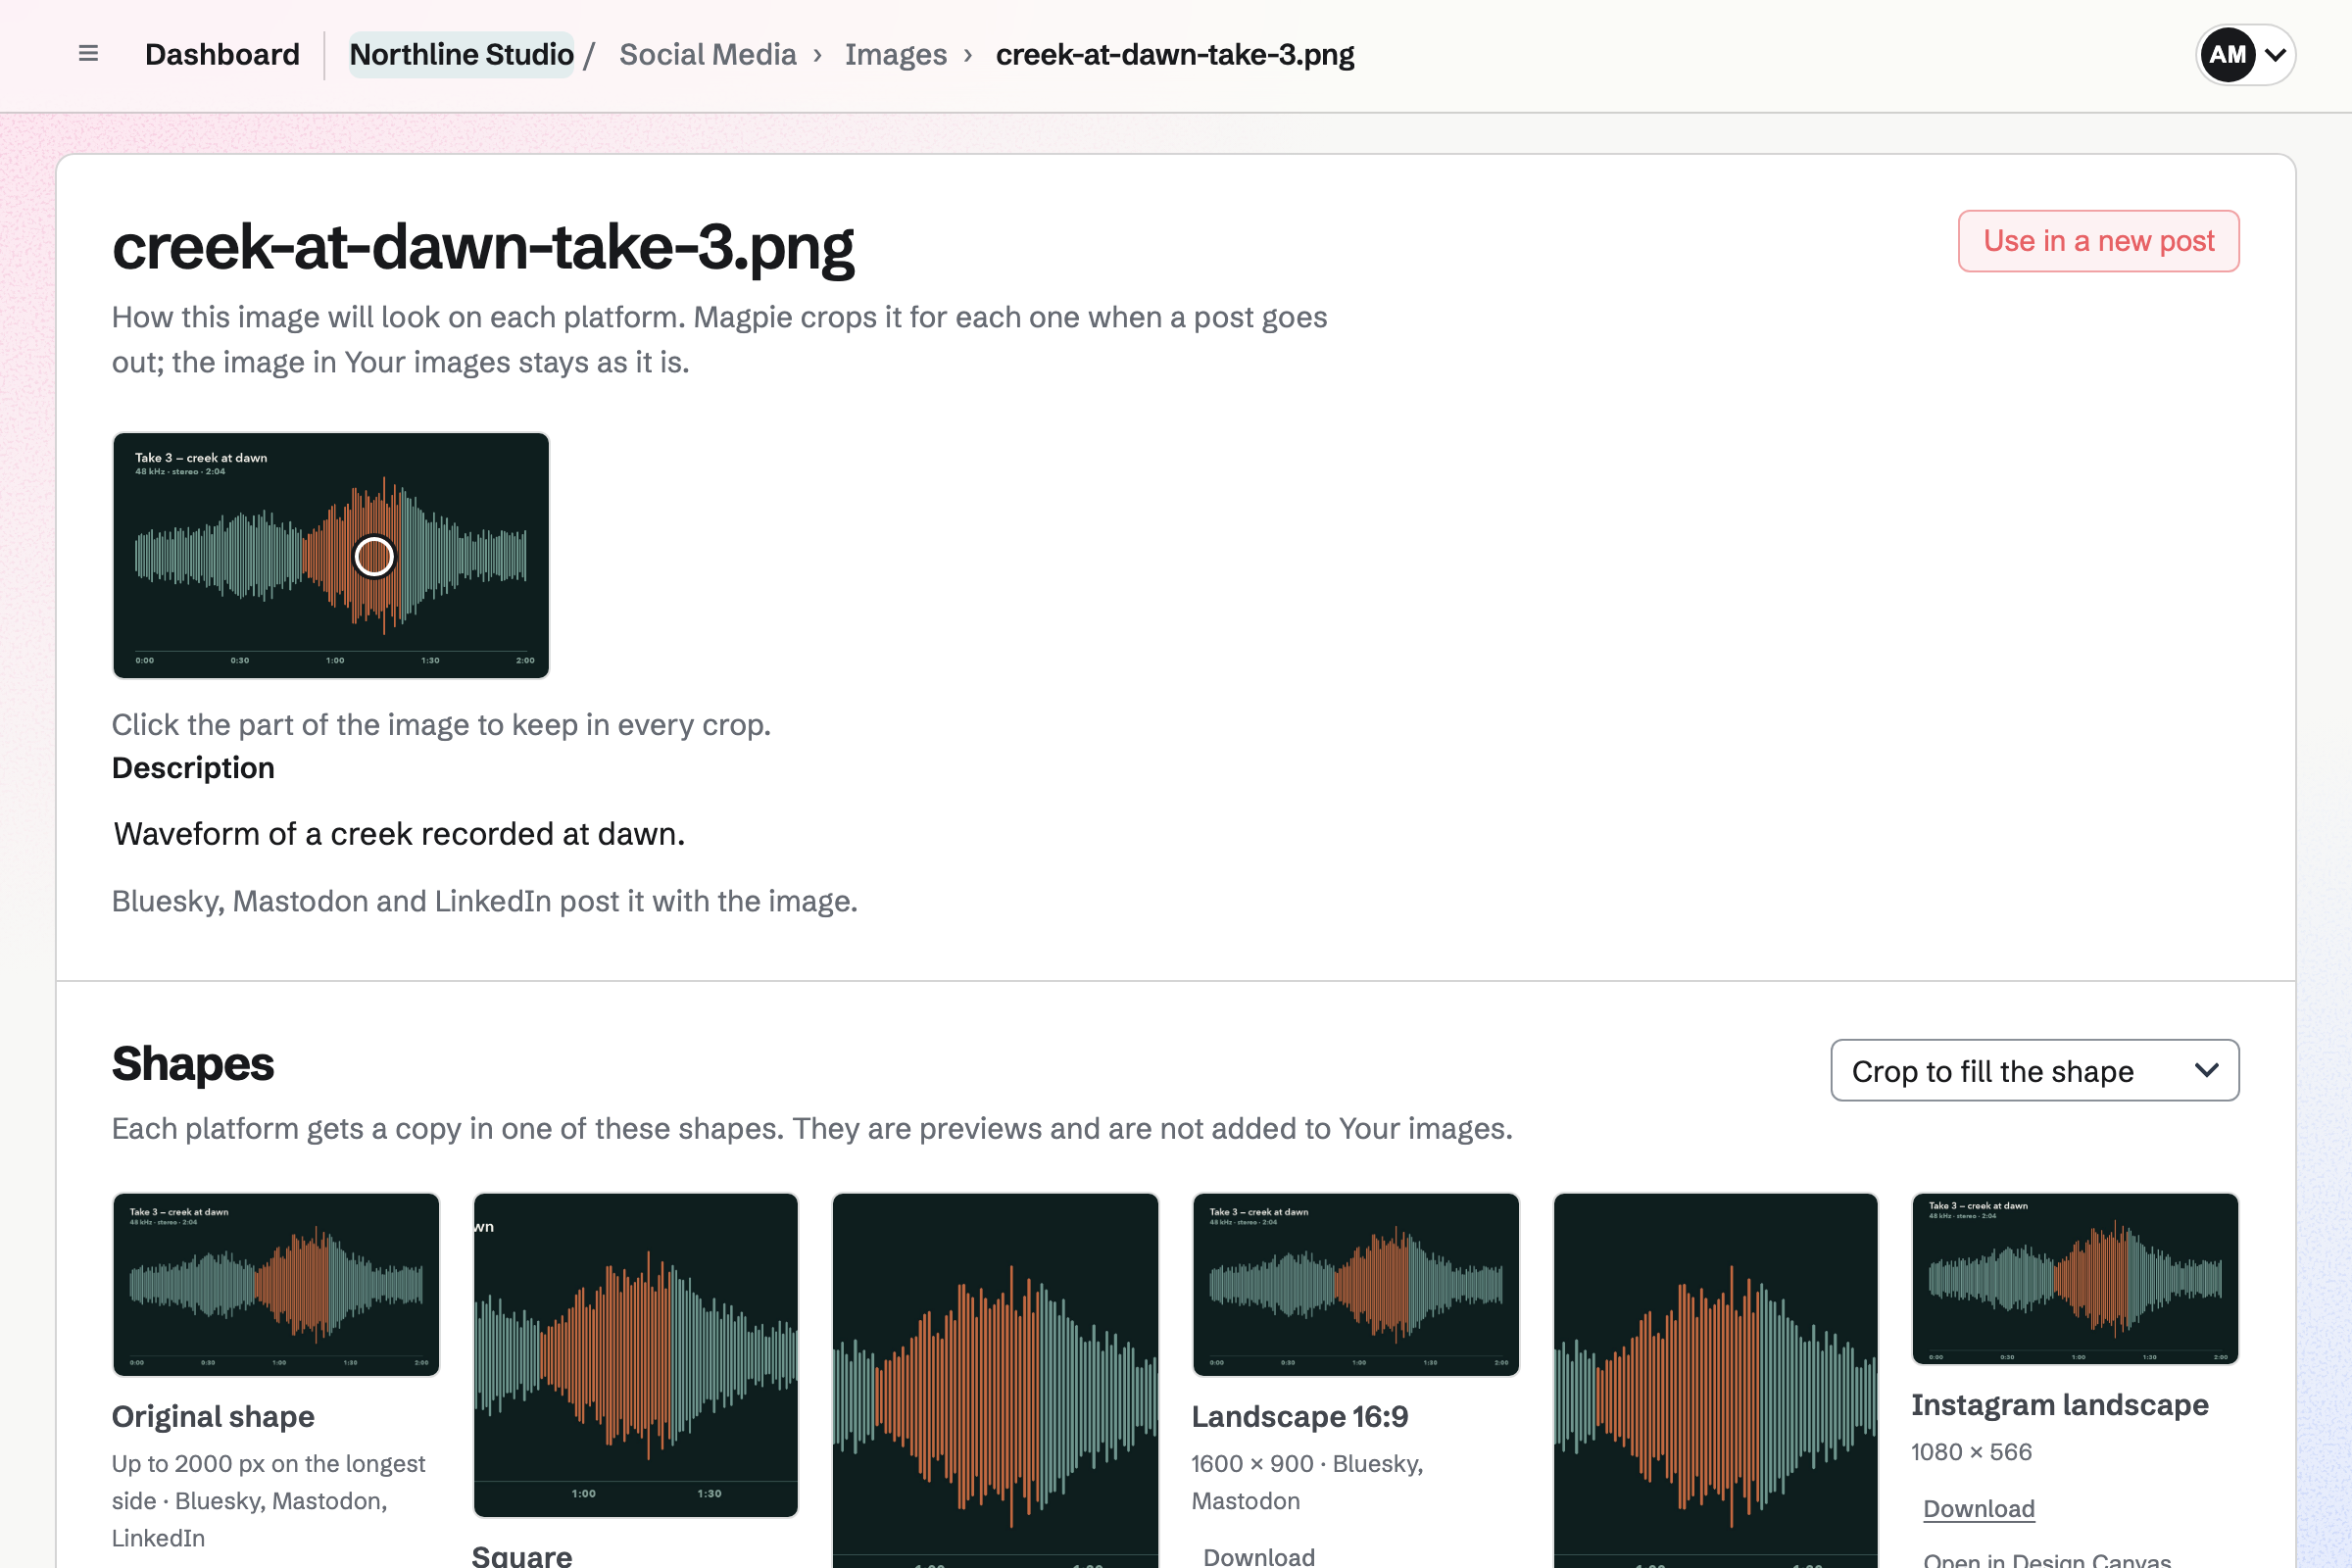Click the fifth tall waveform crop thumbnail
Screen dimensions: 2352x1568
(x=1715, y=1380)
